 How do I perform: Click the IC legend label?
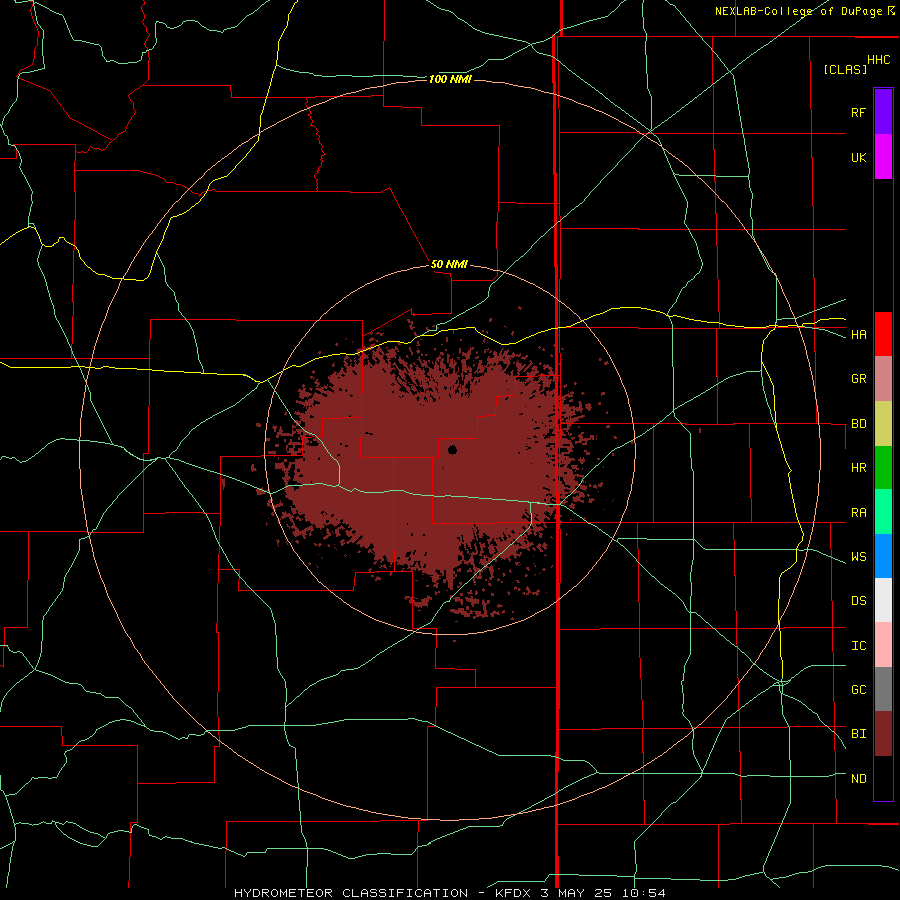click(x=858, y=646)
